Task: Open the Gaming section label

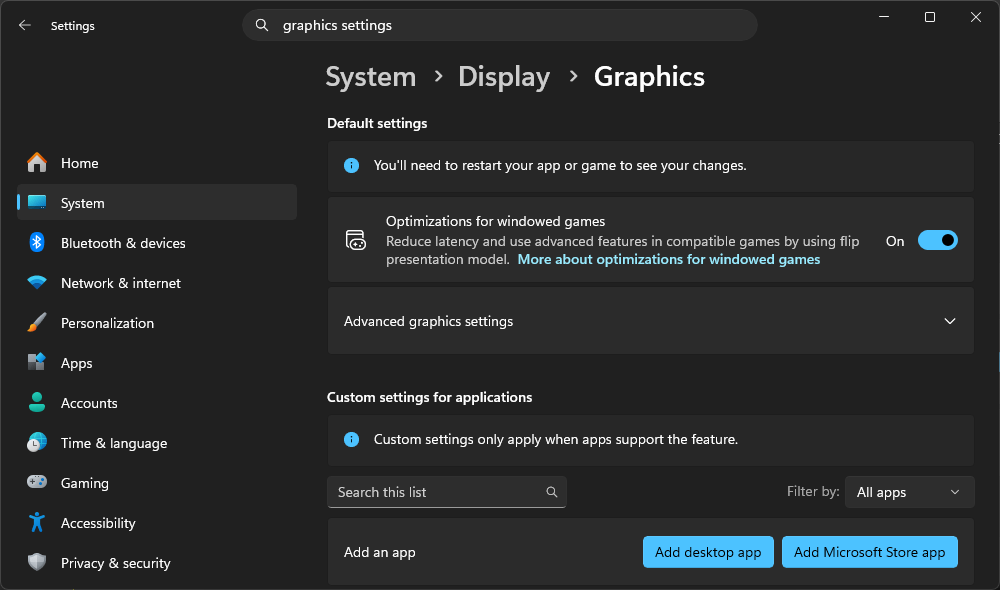Action: (85, 483)
